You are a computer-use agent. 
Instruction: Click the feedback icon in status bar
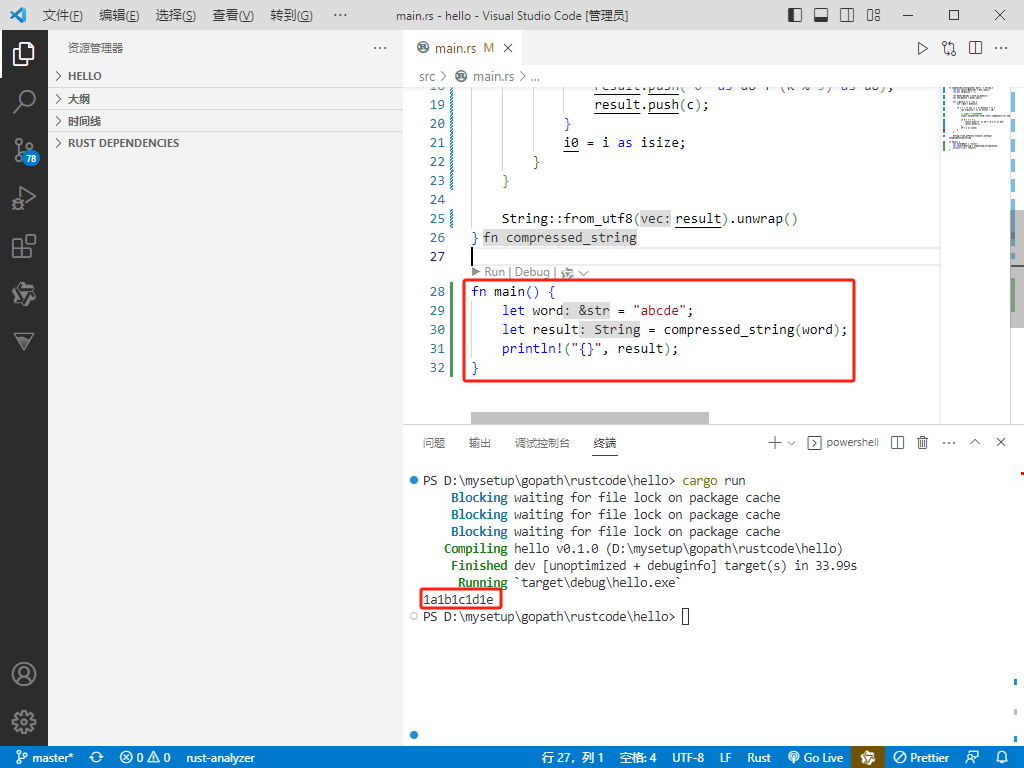(x=972, y=758)
